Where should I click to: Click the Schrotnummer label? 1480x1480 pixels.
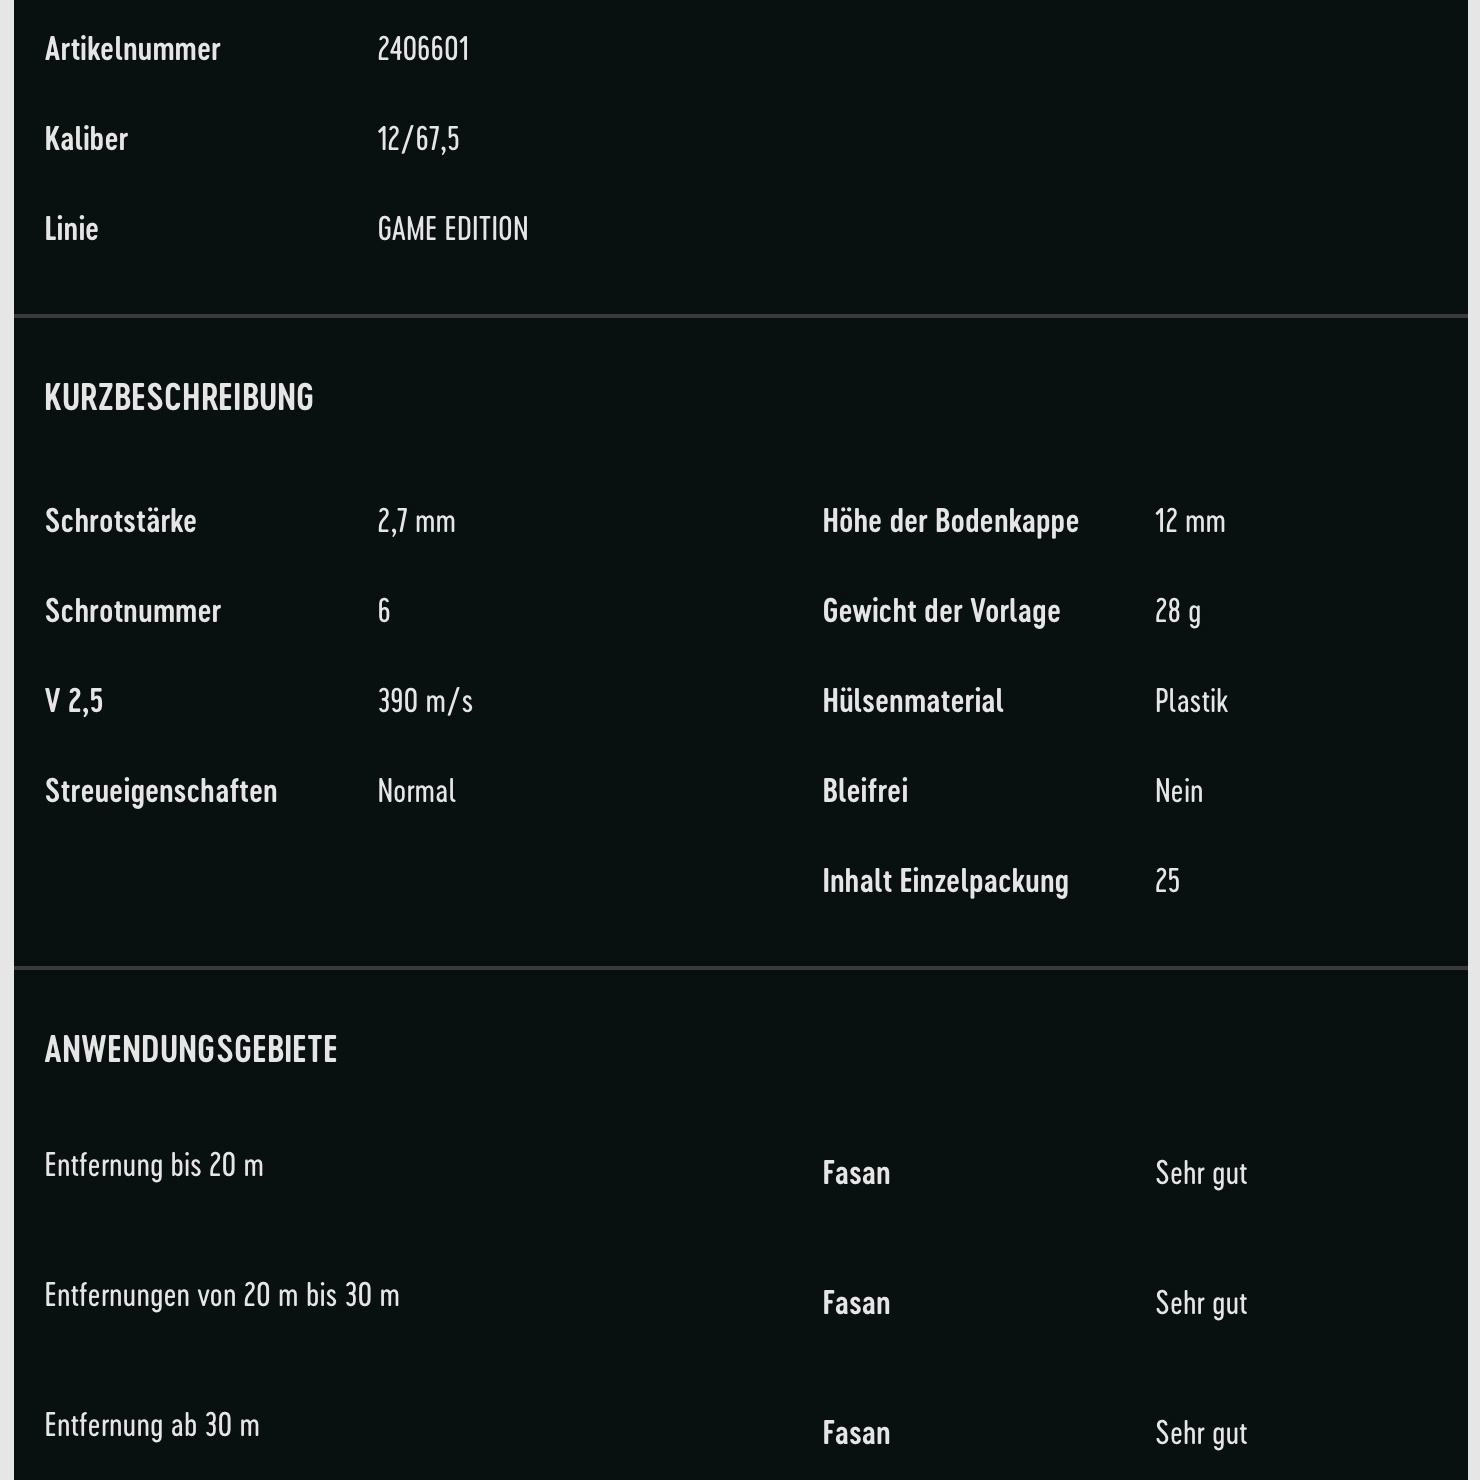(133, 611)
